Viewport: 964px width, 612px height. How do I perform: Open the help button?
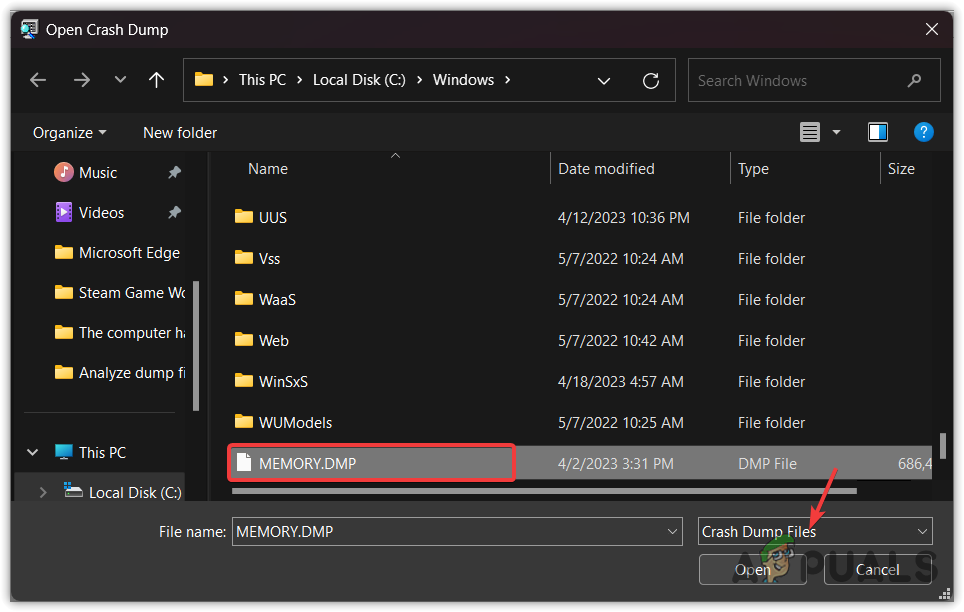click(923, 132)
